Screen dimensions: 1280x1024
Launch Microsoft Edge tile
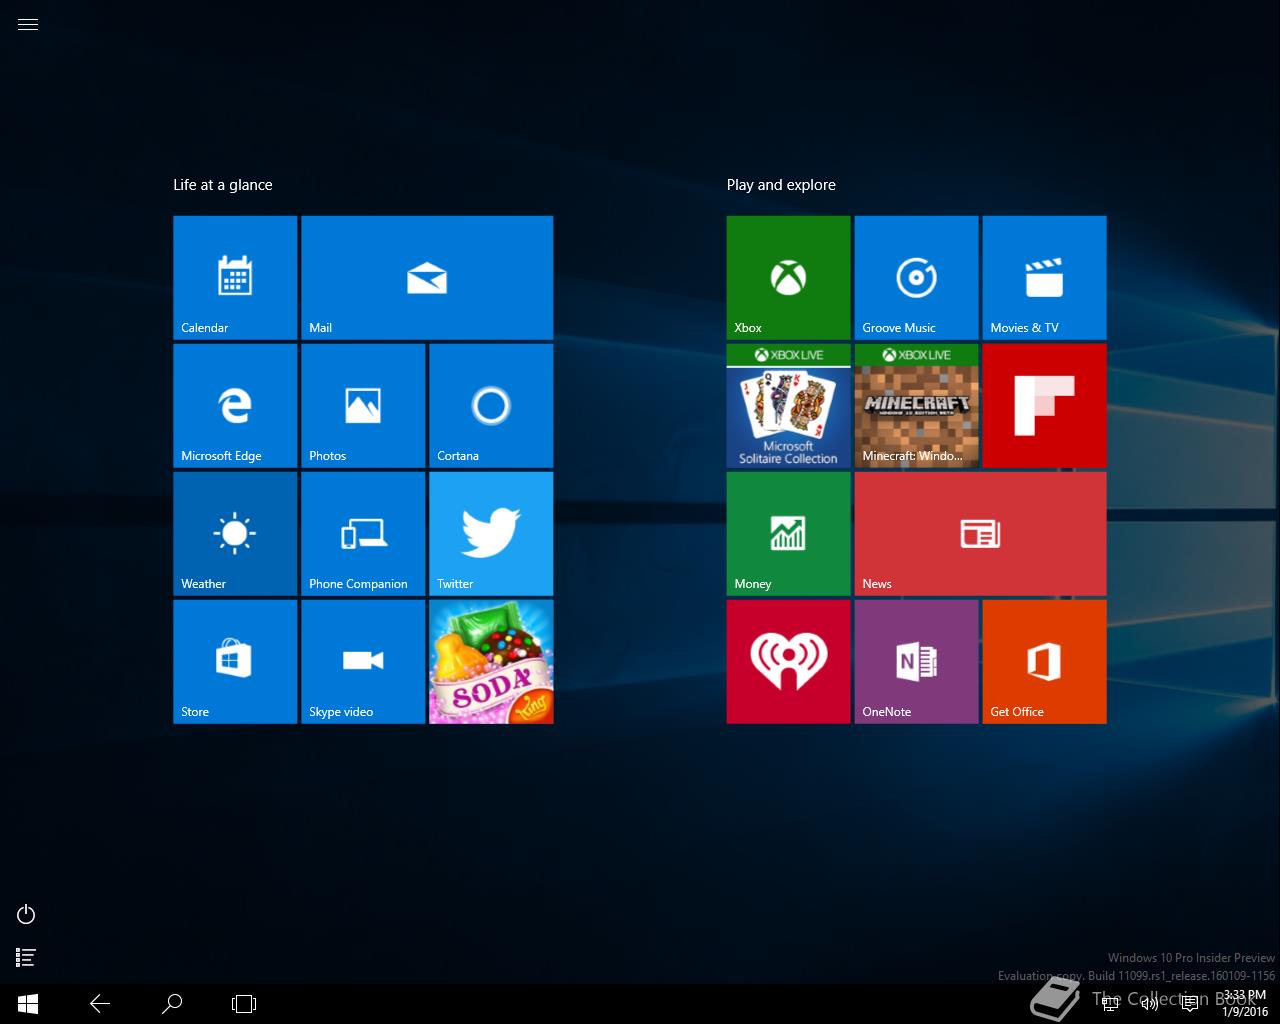(235, 406)
